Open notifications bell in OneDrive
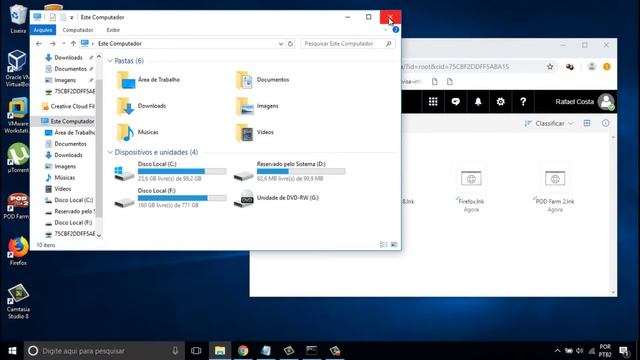640x360 pixels. click(478, 102)
